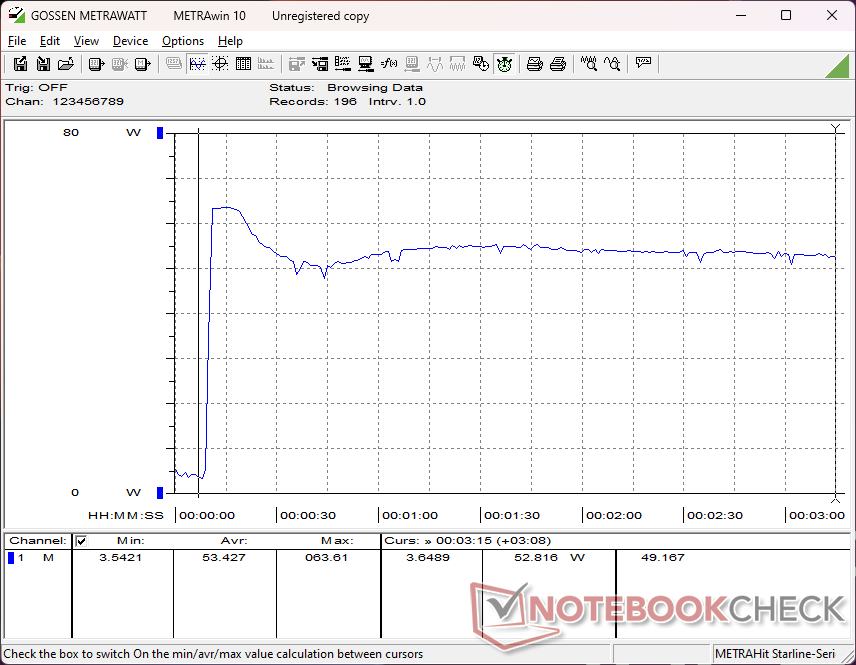This screenshot has height=665, width=856.
Task: Click the right cursor marker at chart bottom
Action: (835, 498)
